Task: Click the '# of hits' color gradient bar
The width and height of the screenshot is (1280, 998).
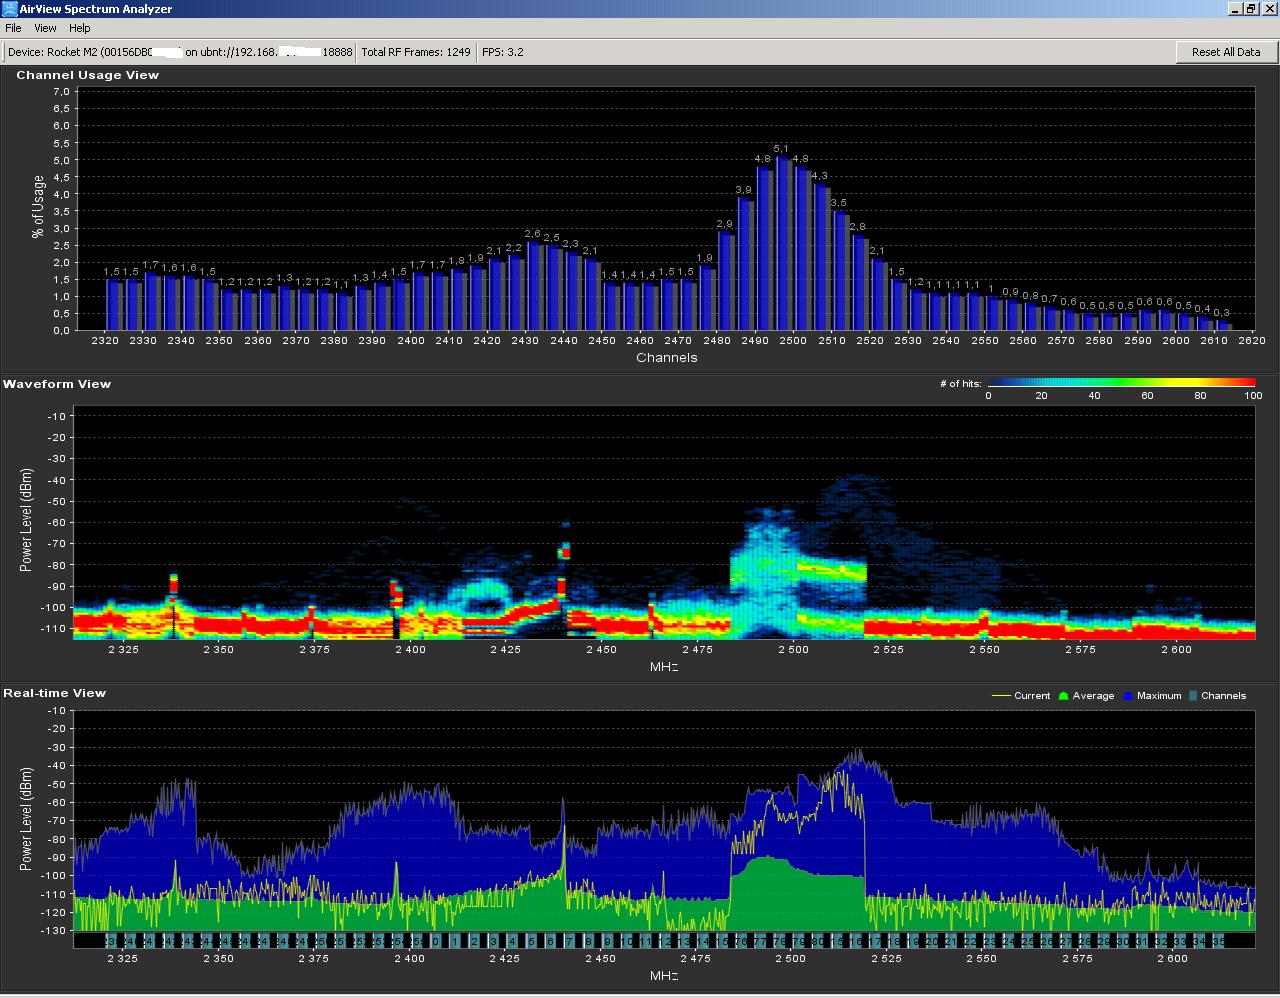Action: 1121,382
